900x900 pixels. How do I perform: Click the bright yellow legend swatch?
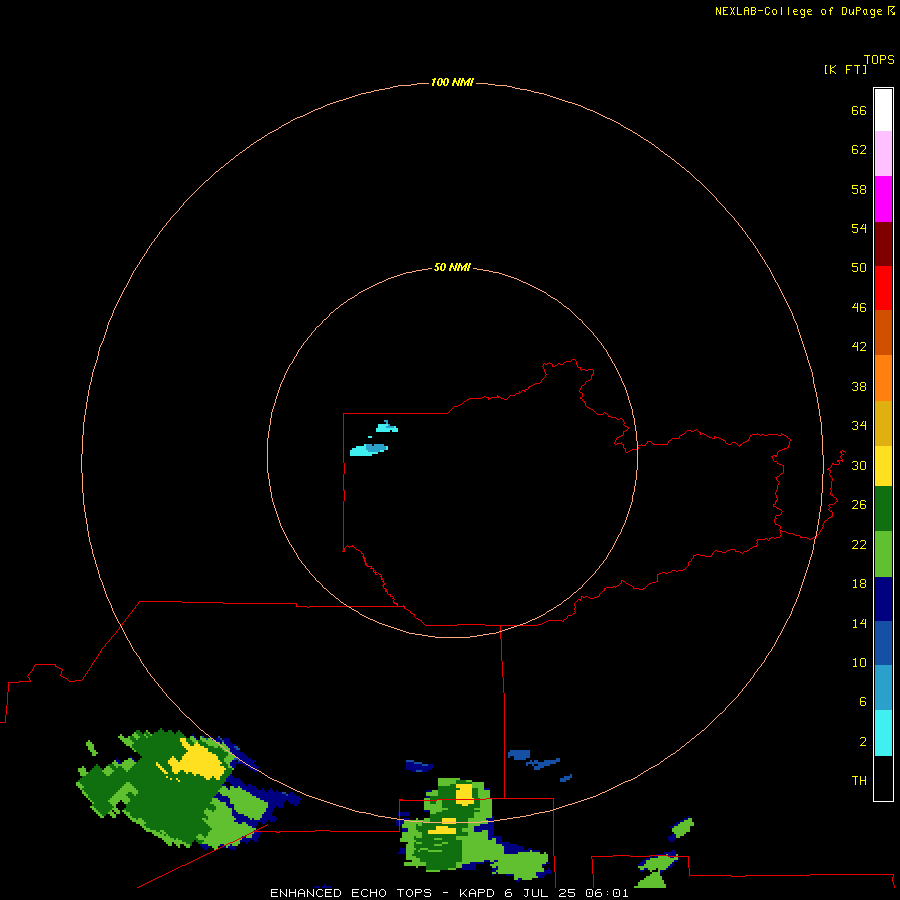tap(883, 466)
